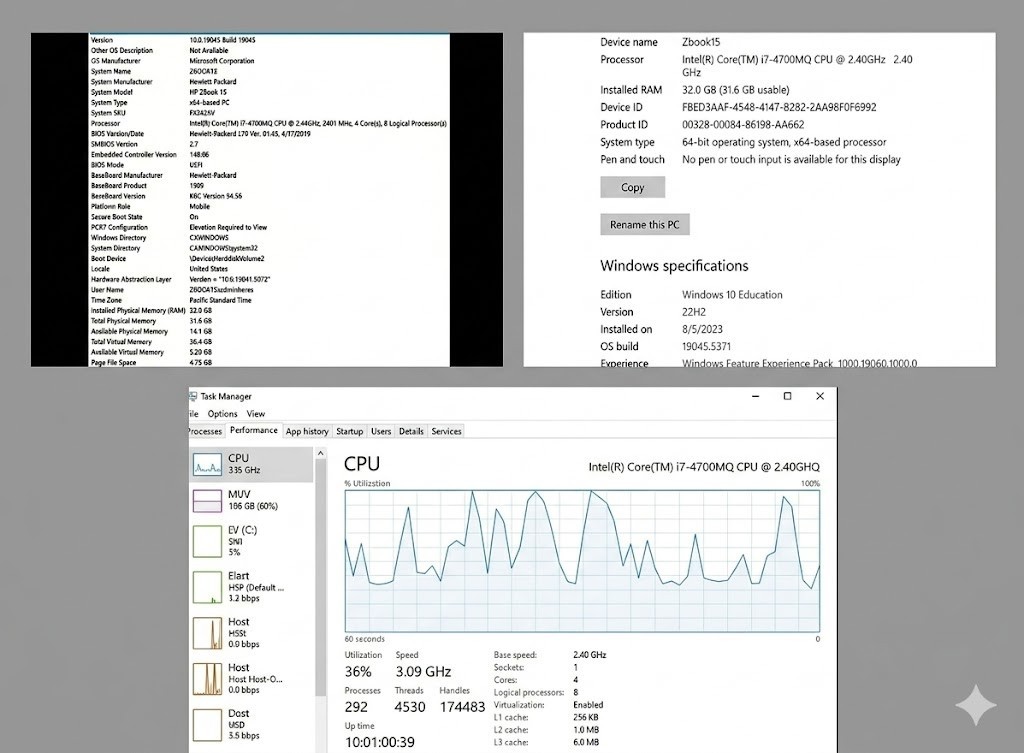Click the Copy button under device specifications

632,187
